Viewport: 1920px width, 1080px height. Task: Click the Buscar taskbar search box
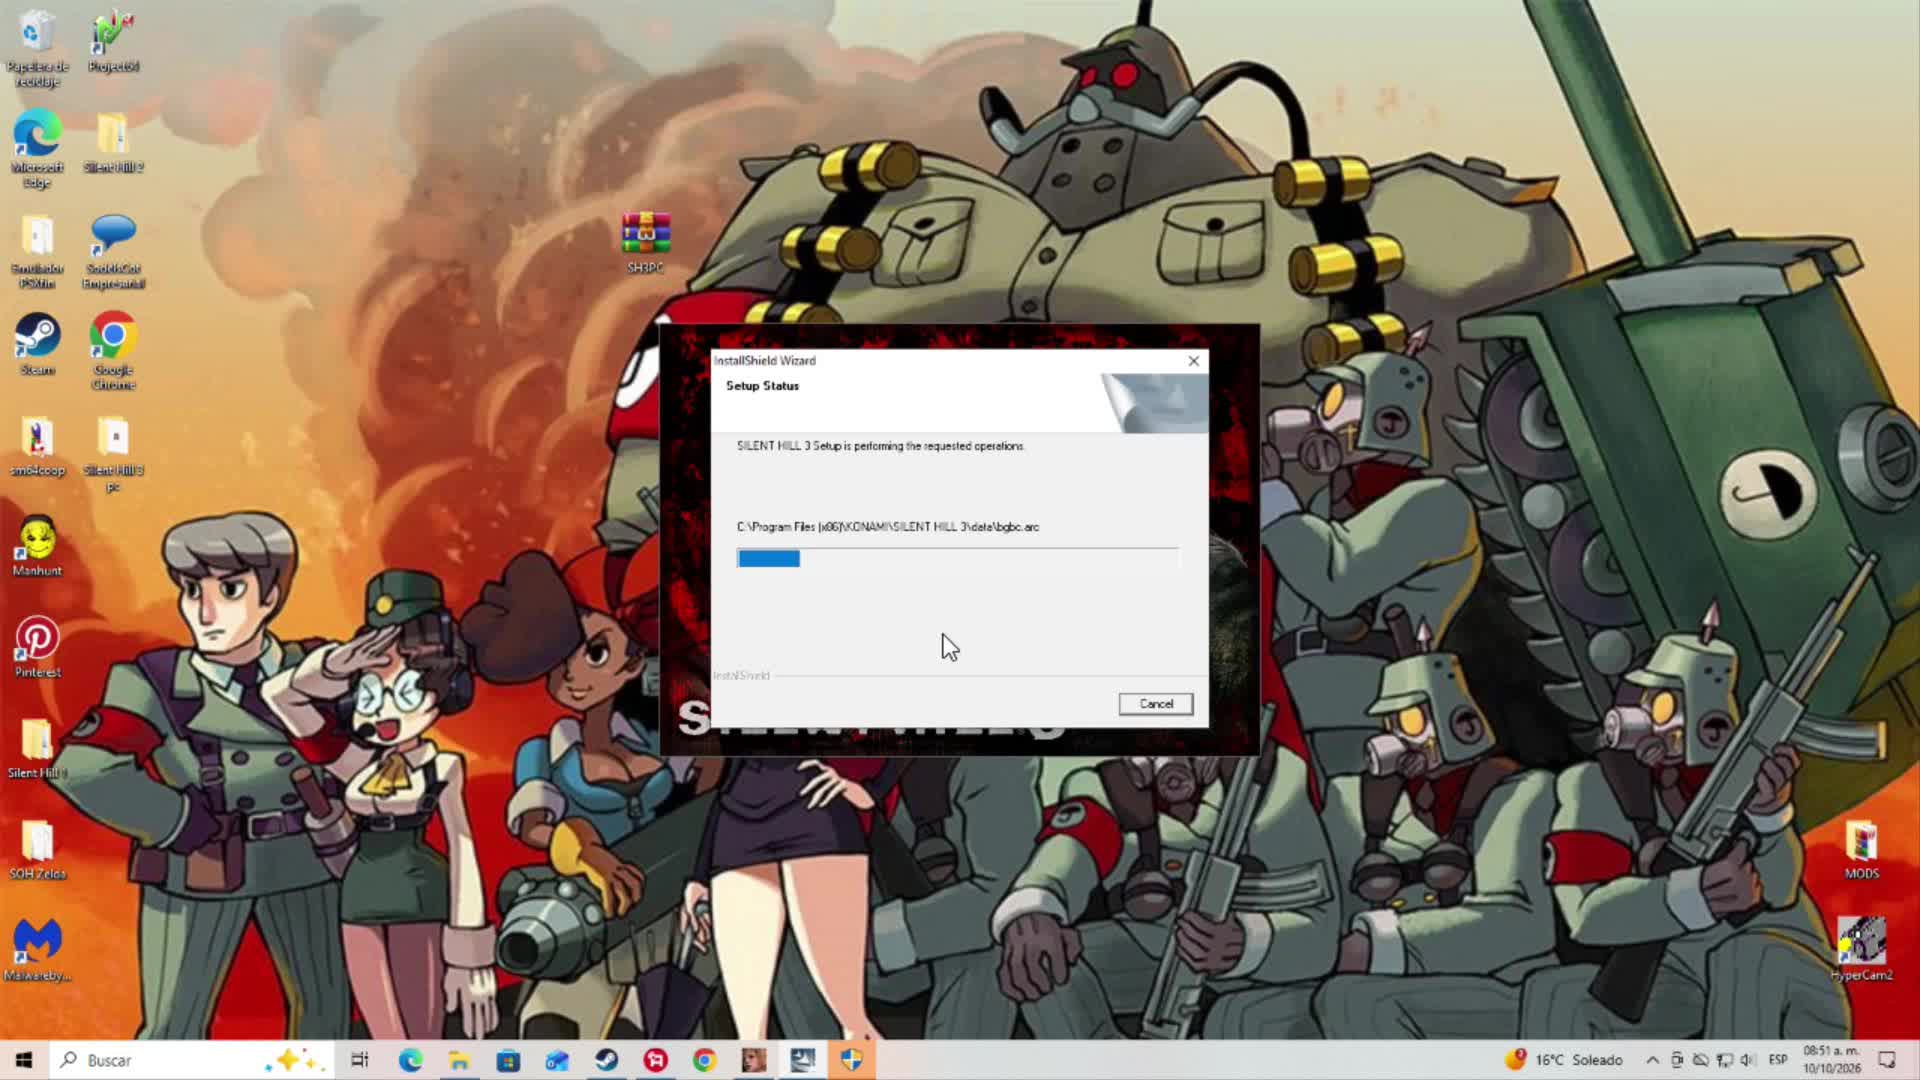190,1060
